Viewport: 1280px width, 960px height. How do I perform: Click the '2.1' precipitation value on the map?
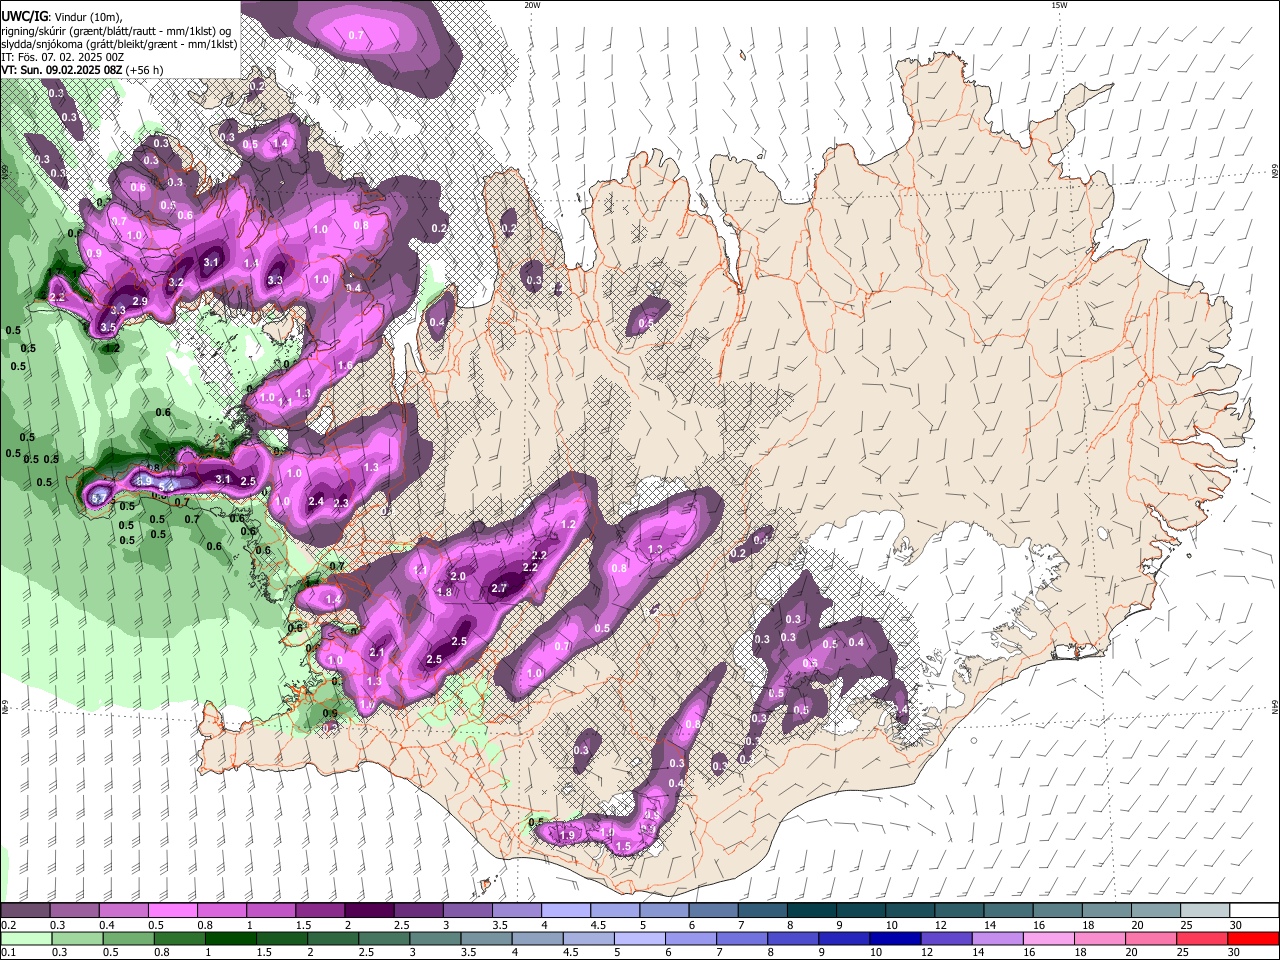point(376,653)
